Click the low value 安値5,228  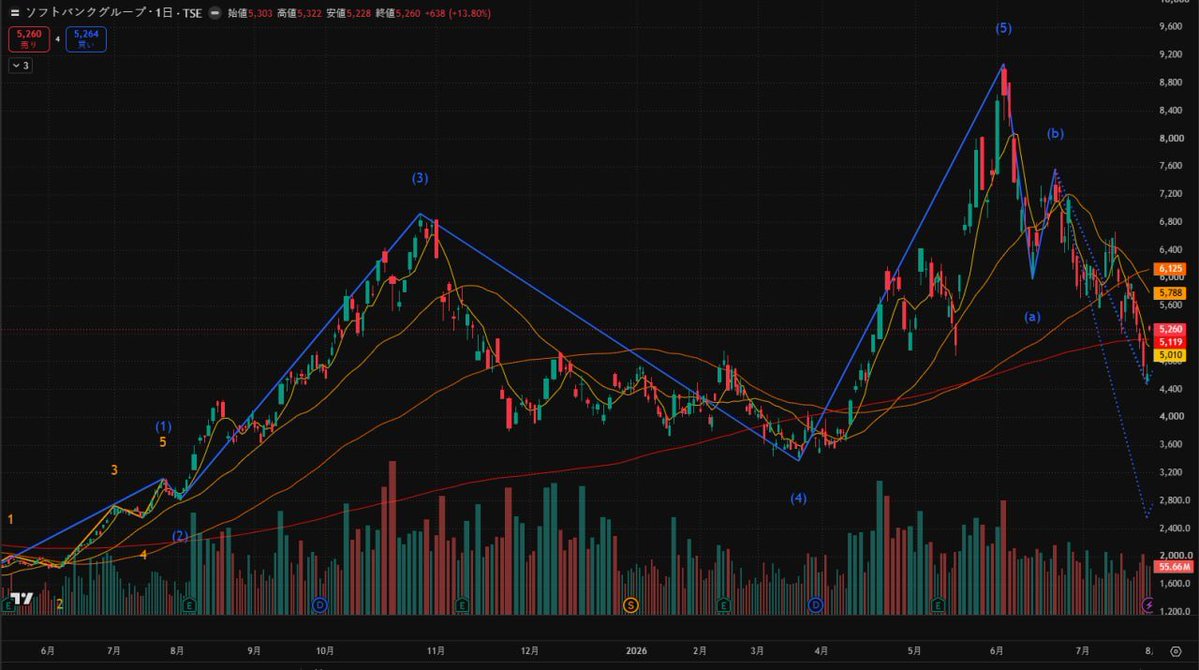349,13
